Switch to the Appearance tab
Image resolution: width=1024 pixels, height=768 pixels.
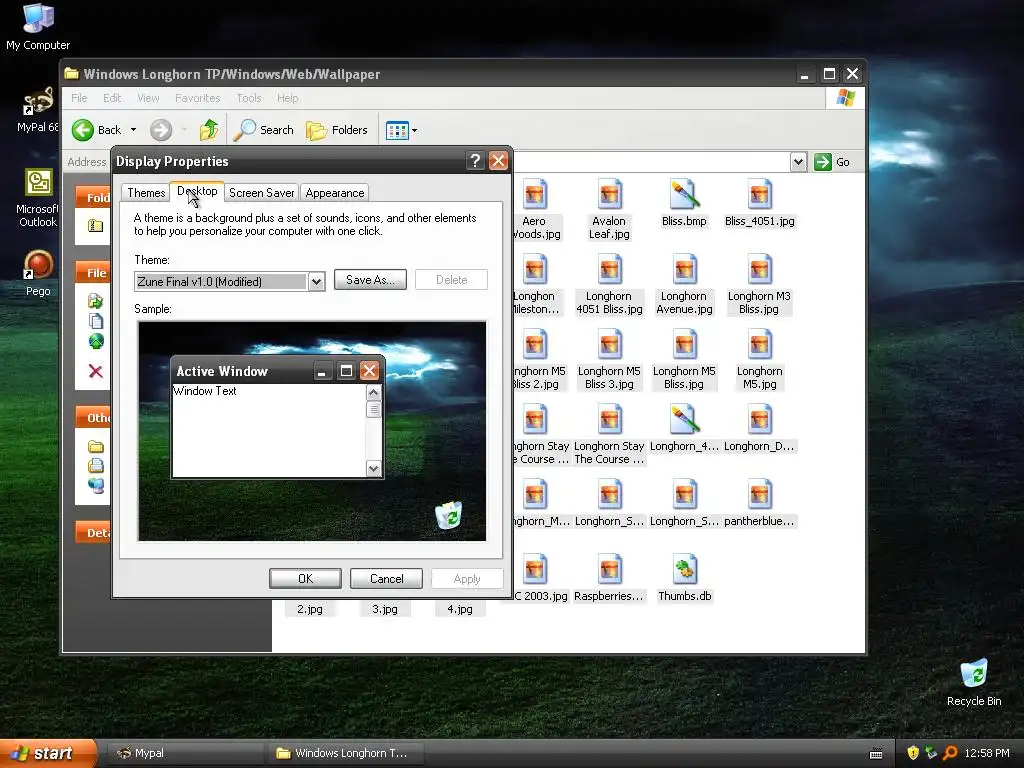334,193
